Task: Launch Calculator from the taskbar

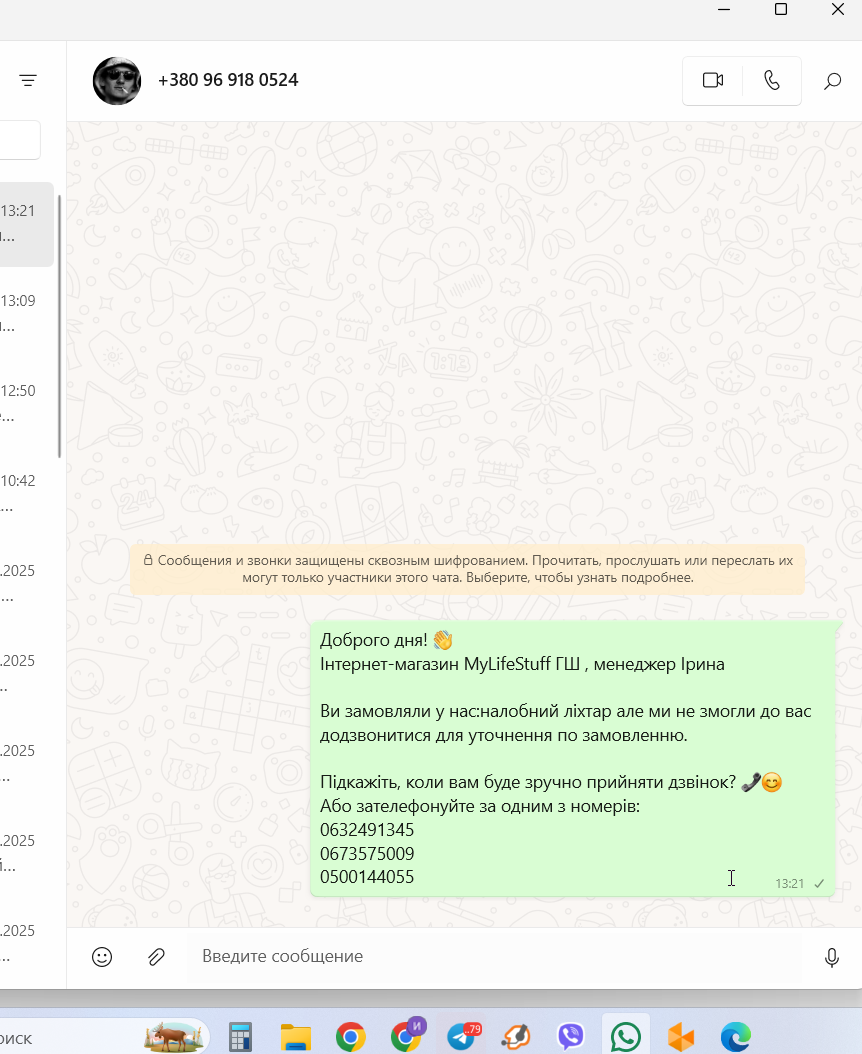Action: point(240,1037)
